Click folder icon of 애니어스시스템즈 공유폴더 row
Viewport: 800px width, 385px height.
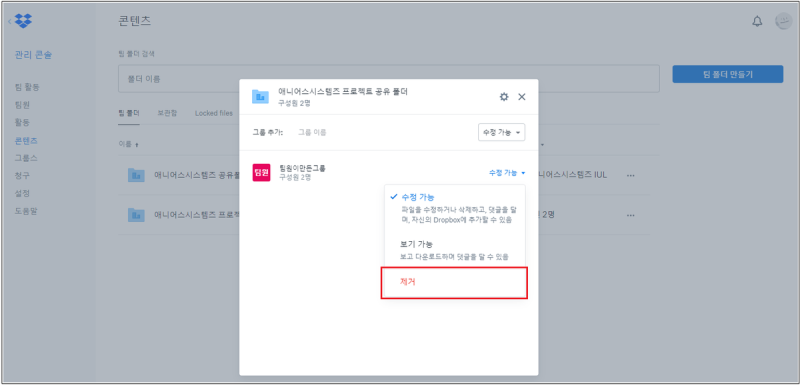136,175
